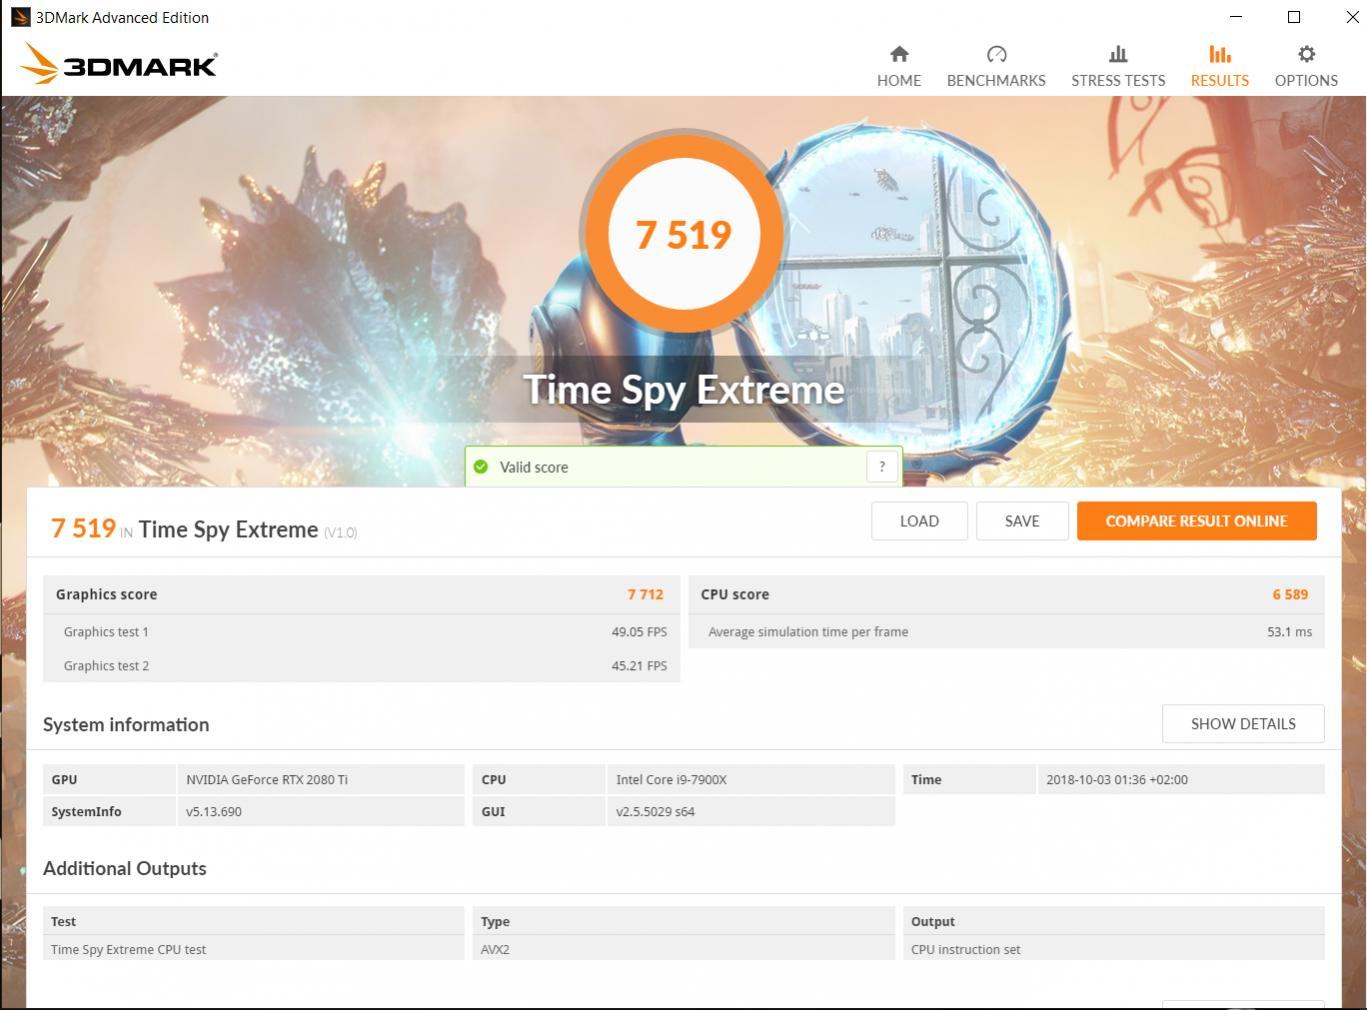This screenshot has width=1367, height=1010.
Task: Click the Time Spy Extreme CPU test row
Action: tap(253, 949)
